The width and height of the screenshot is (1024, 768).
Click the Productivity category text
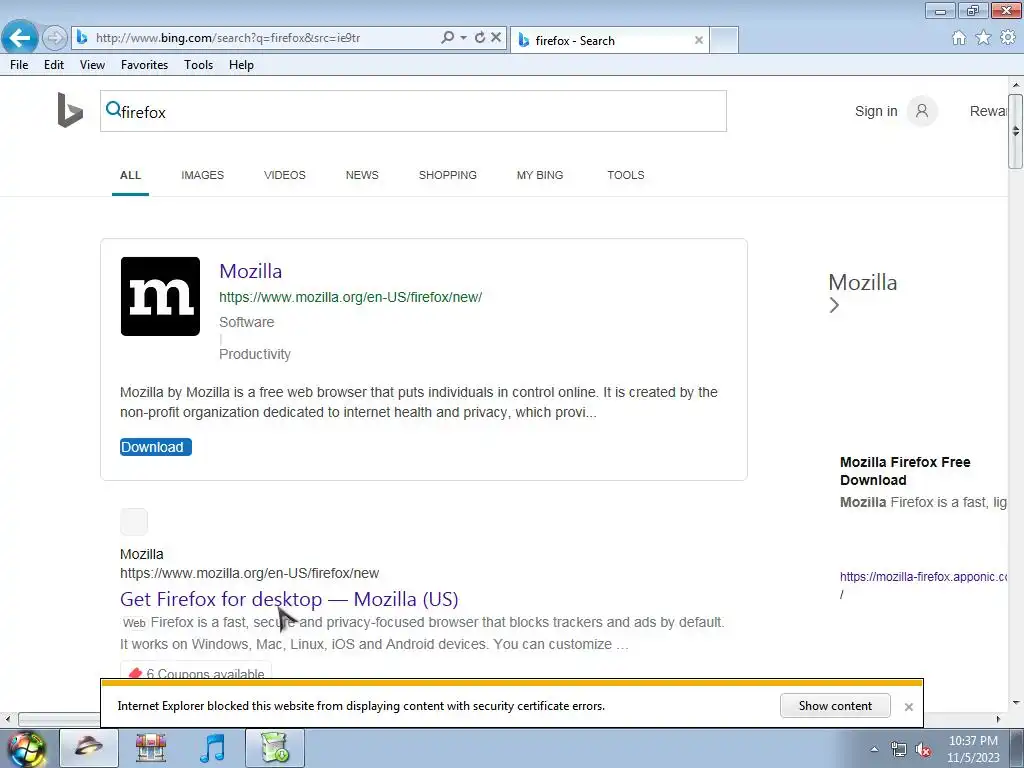point(255,354)
